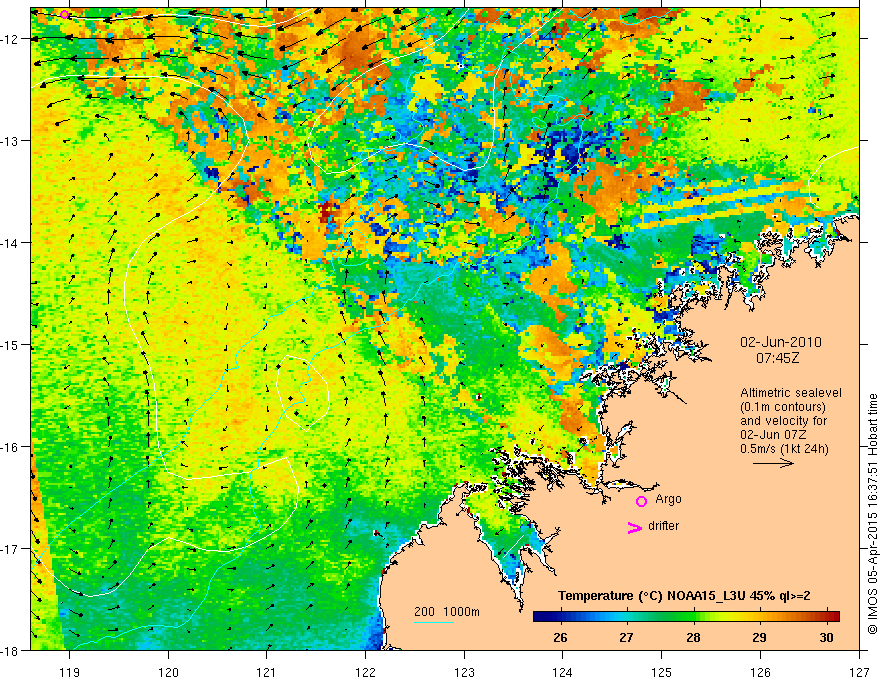880x680 pixels.
Task: Click the '0.5m/s (1kt 24h)' text
Action: pos(784,449)
